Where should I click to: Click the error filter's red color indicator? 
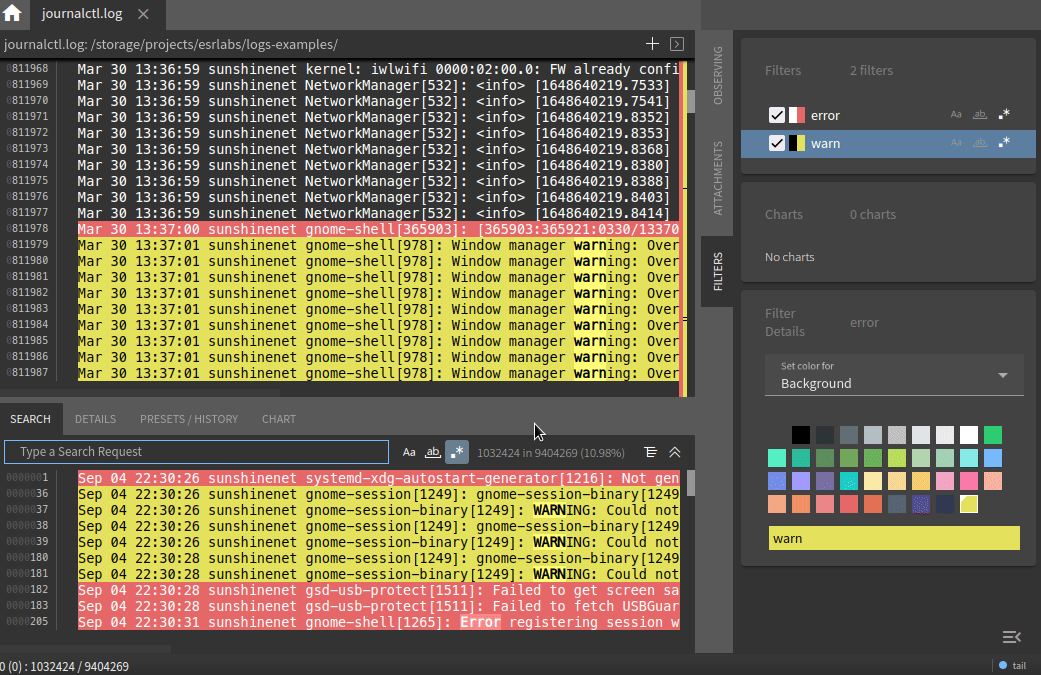(797, 115)
